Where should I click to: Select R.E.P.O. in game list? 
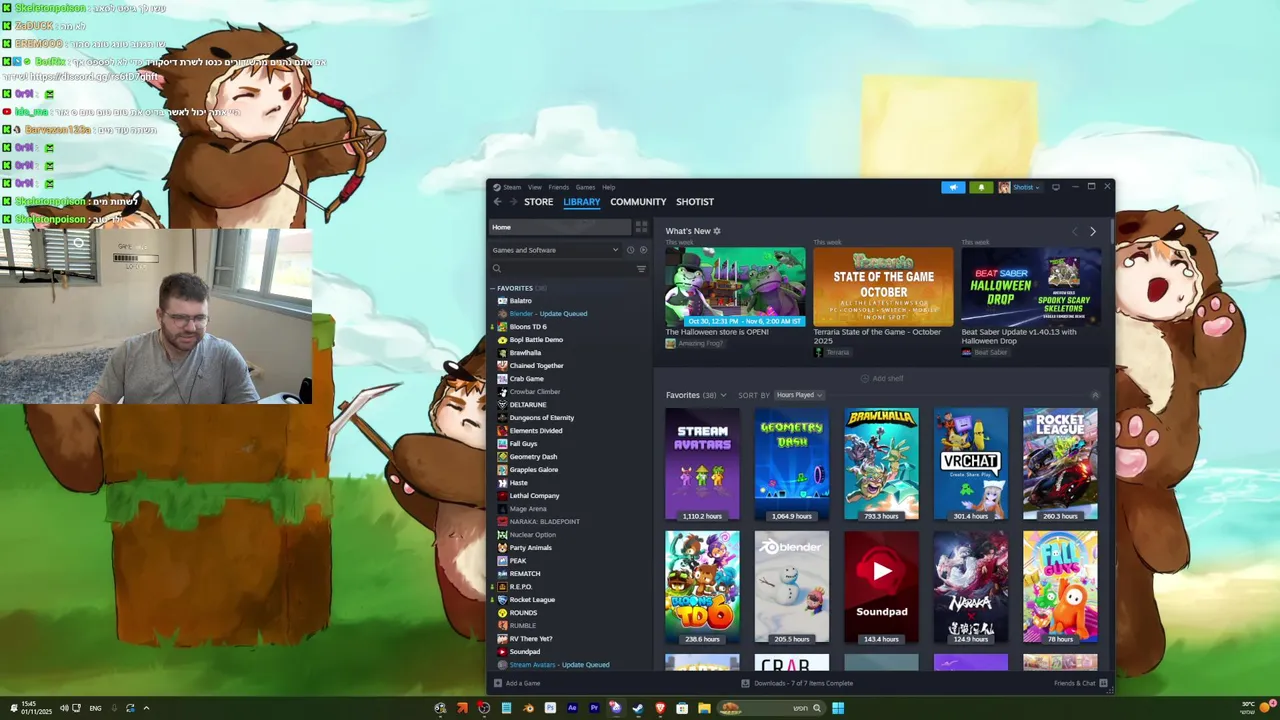[x=521, y=587]
